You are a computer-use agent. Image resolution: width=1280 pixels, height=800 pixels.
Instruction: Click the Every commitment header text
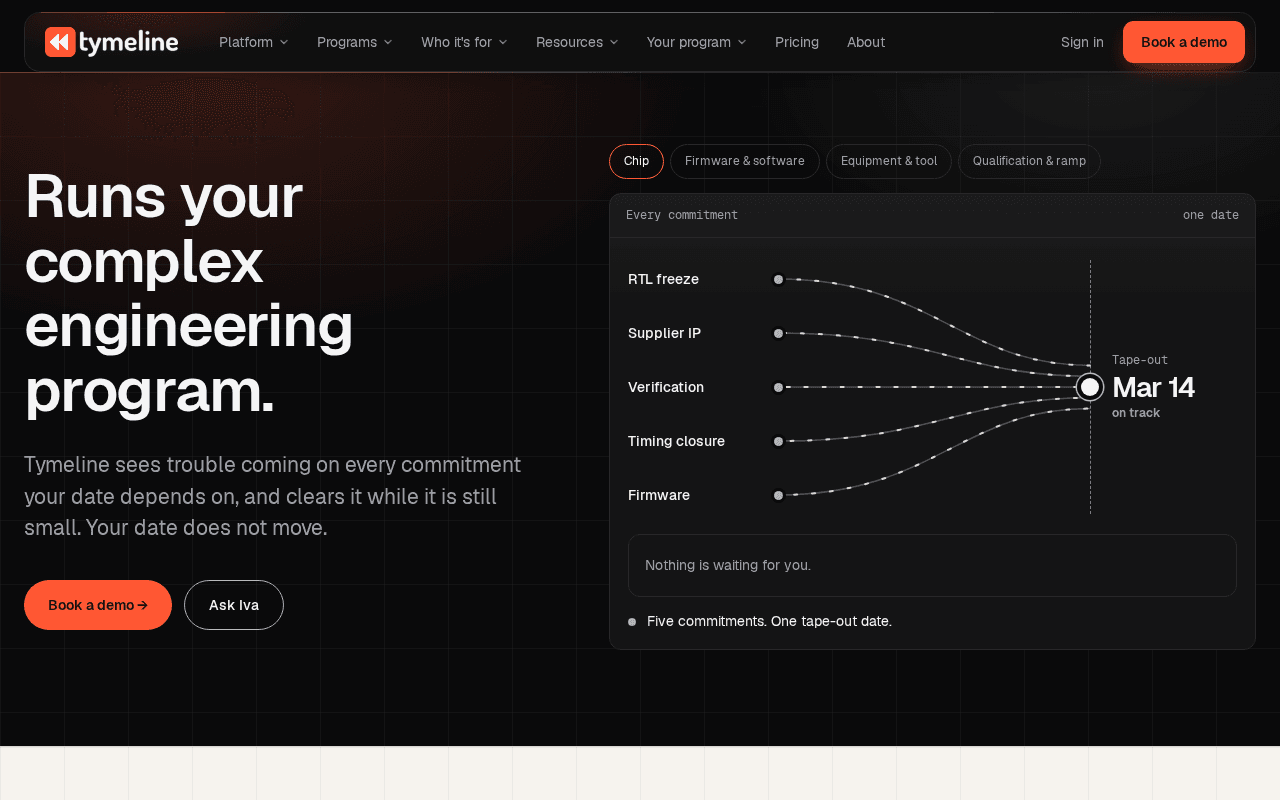pyautogui.click(x=682, y=215)
